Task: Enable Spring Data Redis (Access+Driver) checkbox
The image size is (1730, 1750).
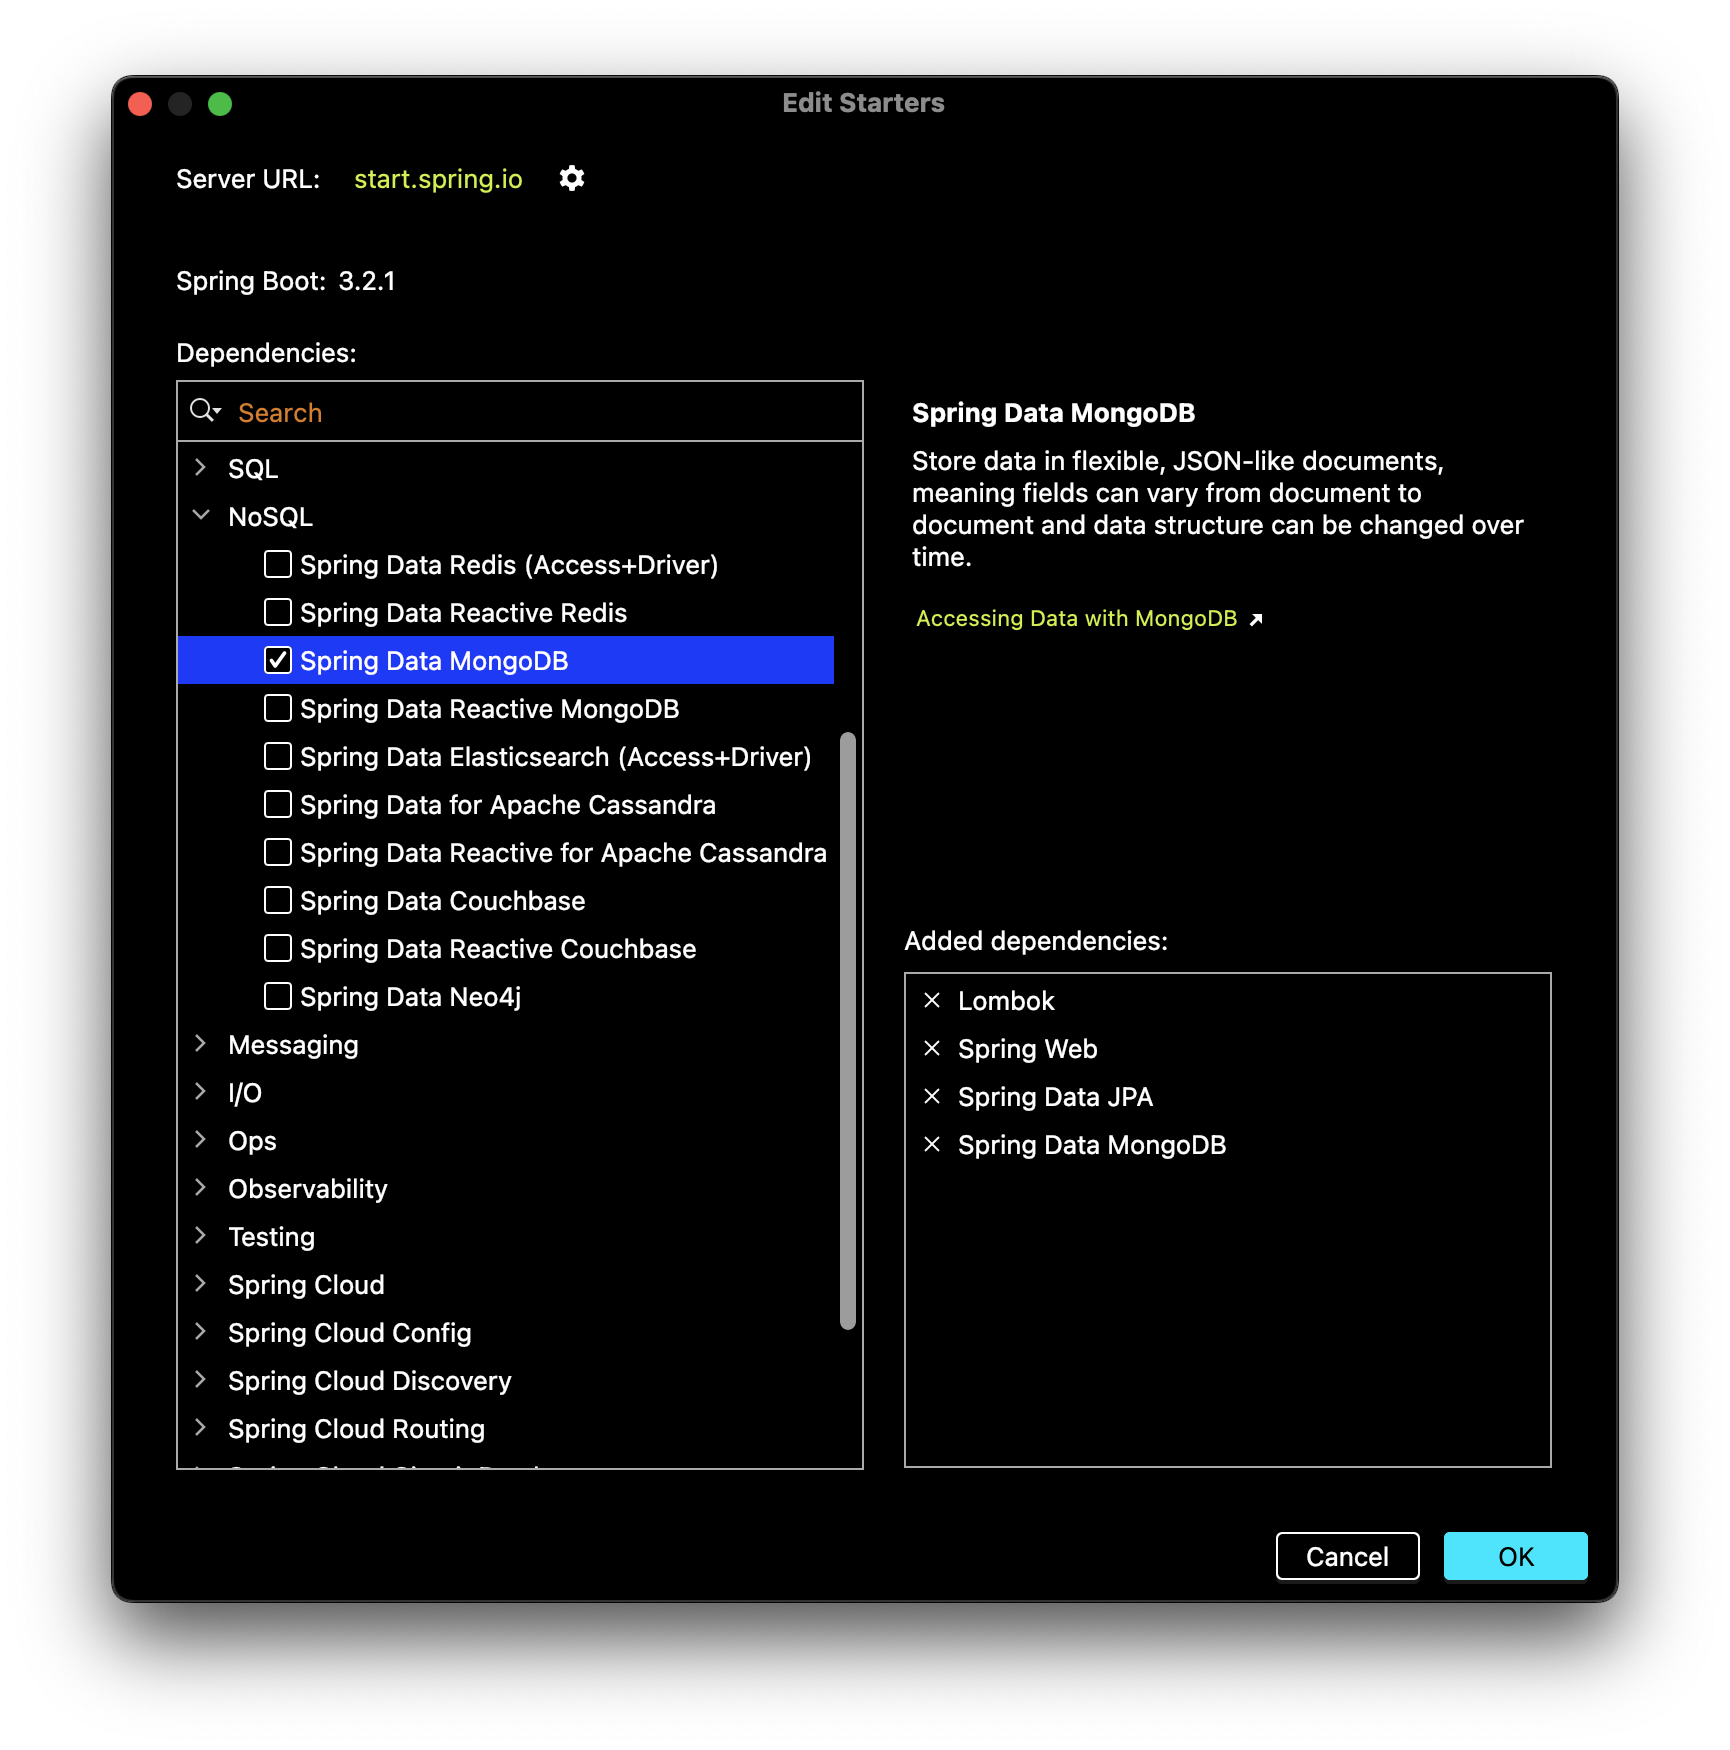Action: click(x=278, y=564)
